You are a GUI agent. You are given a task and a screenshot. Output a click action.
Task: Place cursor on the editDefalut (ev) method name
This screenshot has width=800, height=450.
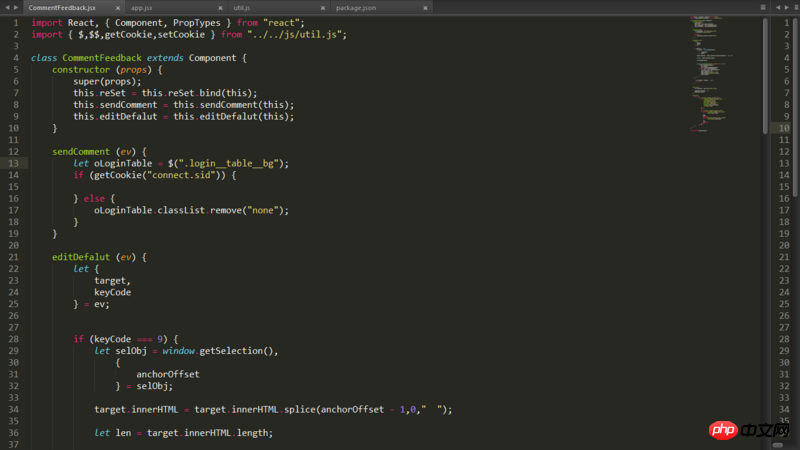click(84, 257)
